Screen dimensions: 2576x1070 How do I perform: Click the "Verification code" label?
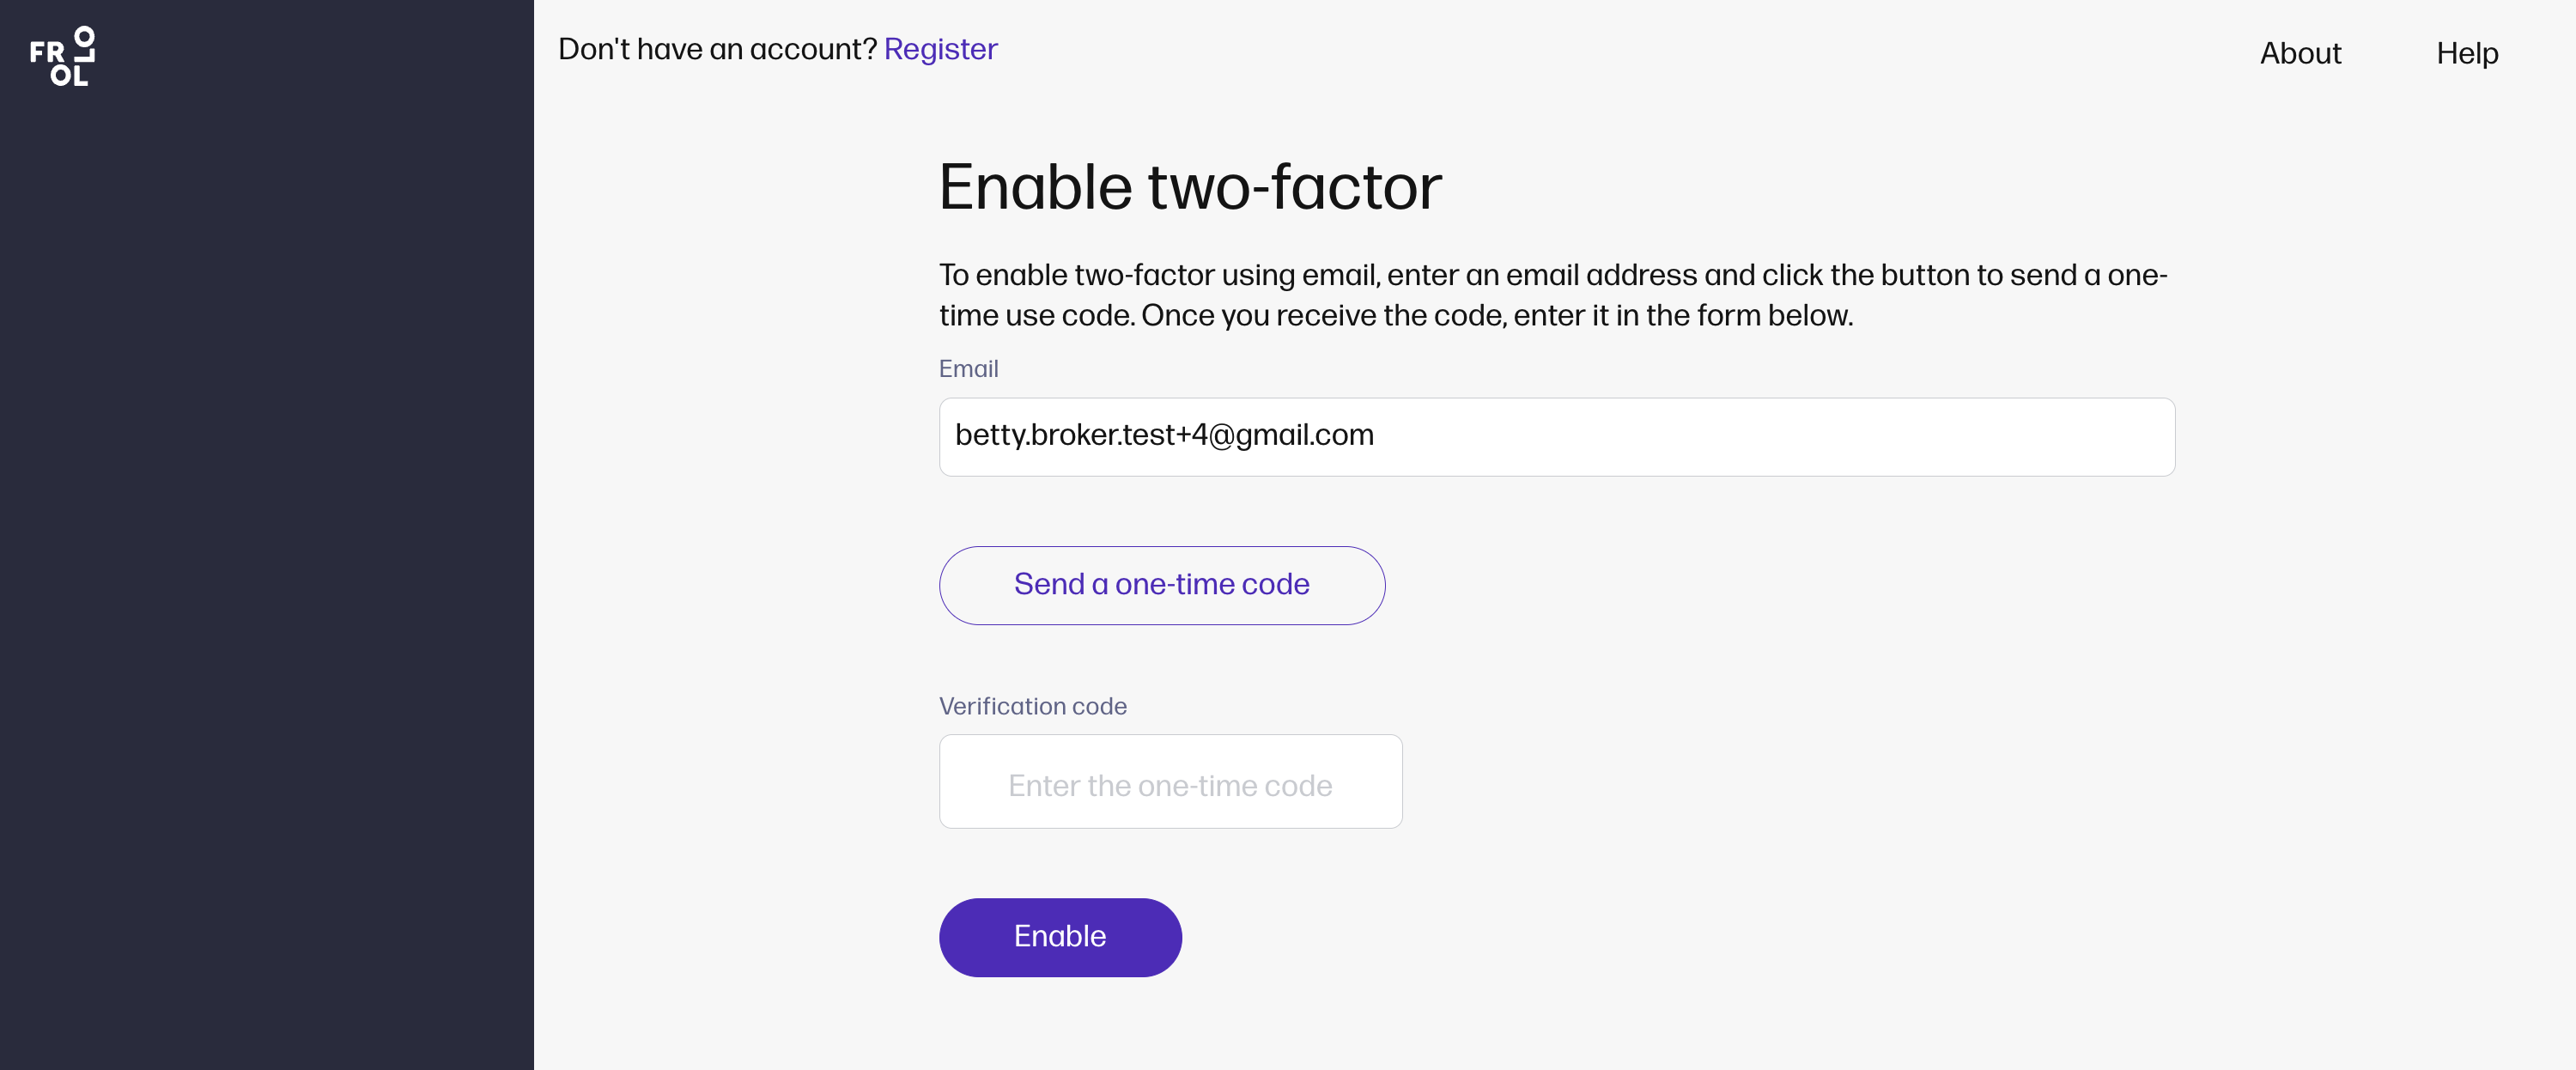[1032, 706]
